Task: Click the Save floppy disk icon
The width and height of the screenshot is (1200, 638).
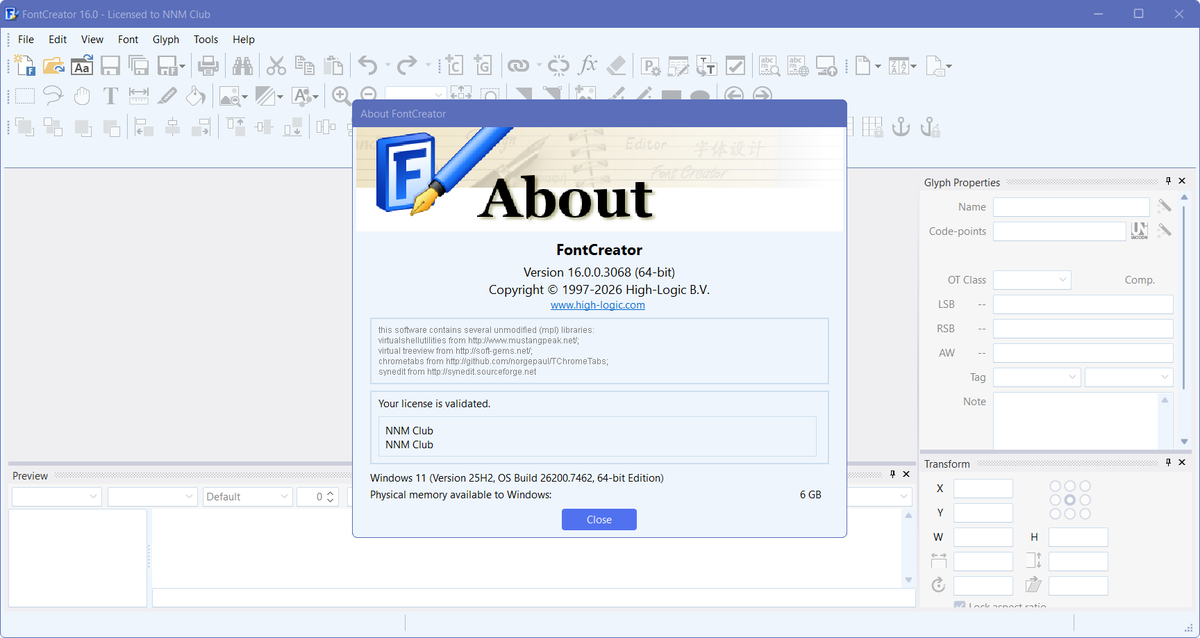Action: tap(110, 66)
